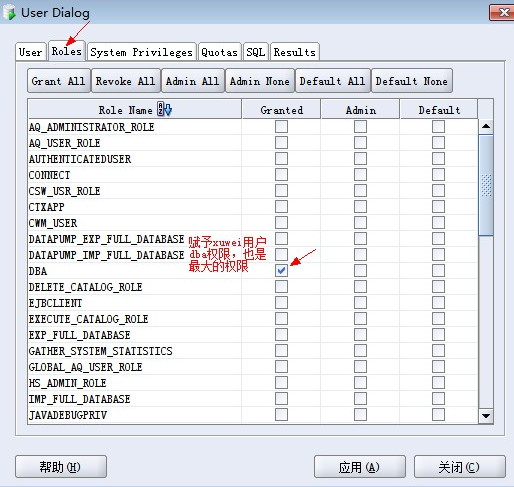Select the HS_ADMIN_ROLE name

67,383
